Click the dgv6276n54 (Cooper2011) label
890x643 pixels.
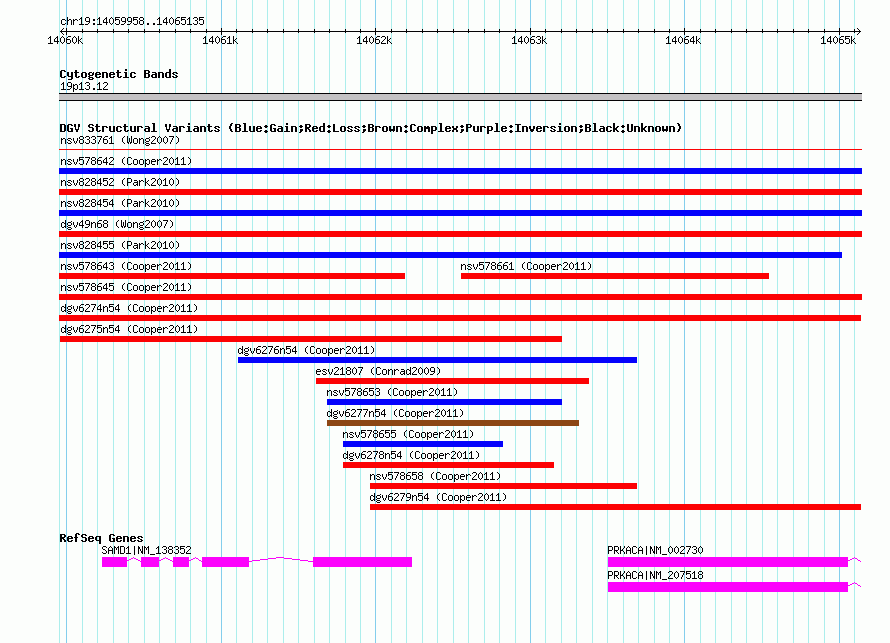[x=307, y=350]
